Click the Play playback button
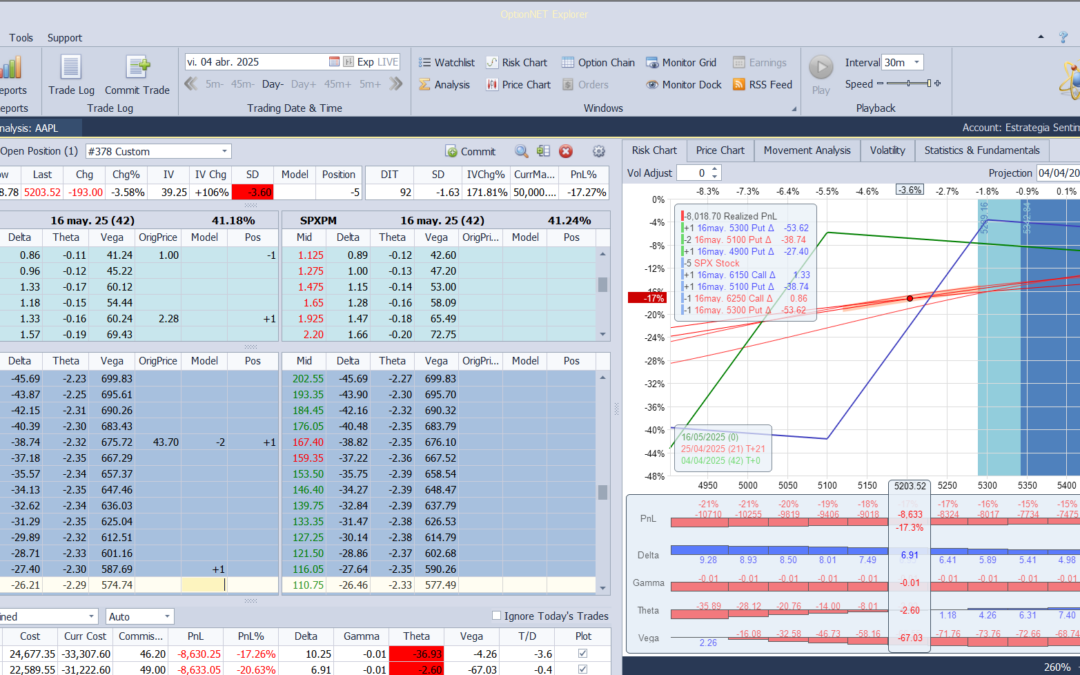Viewport: 1080px width, 675px height. point(820,75)
